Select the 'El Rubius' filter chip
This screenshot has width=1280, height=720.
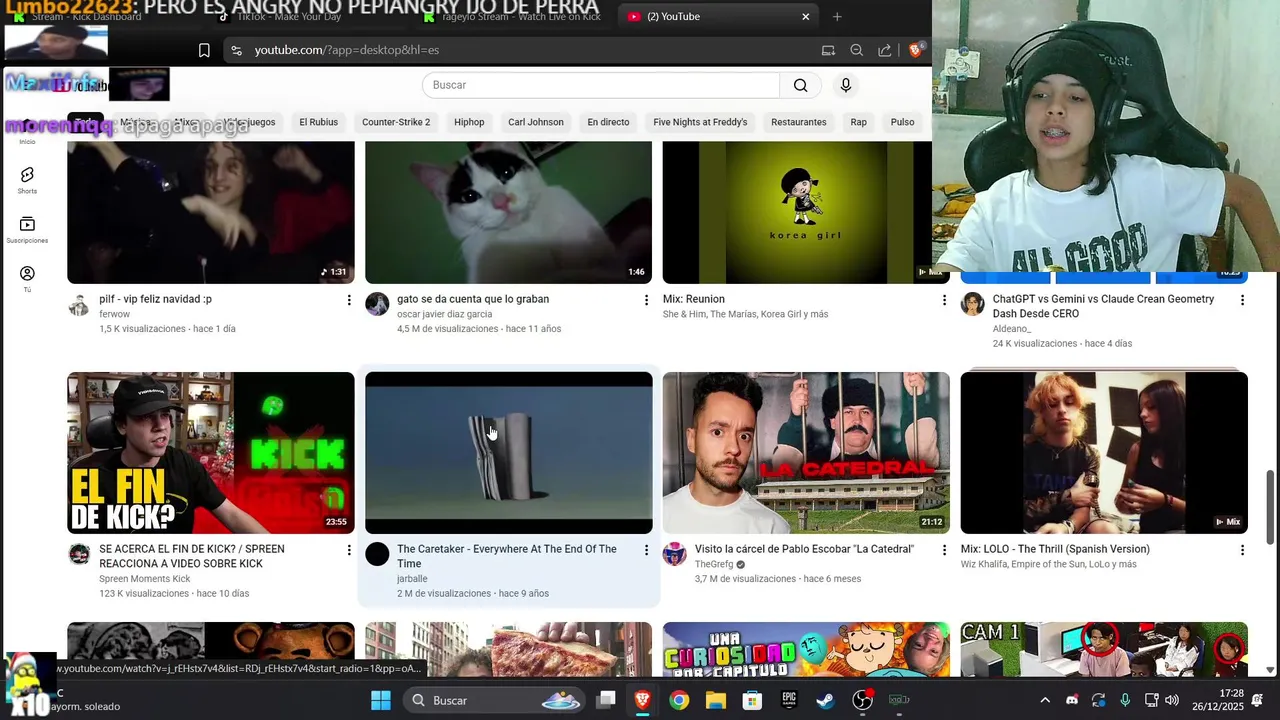tap(318, 122)
